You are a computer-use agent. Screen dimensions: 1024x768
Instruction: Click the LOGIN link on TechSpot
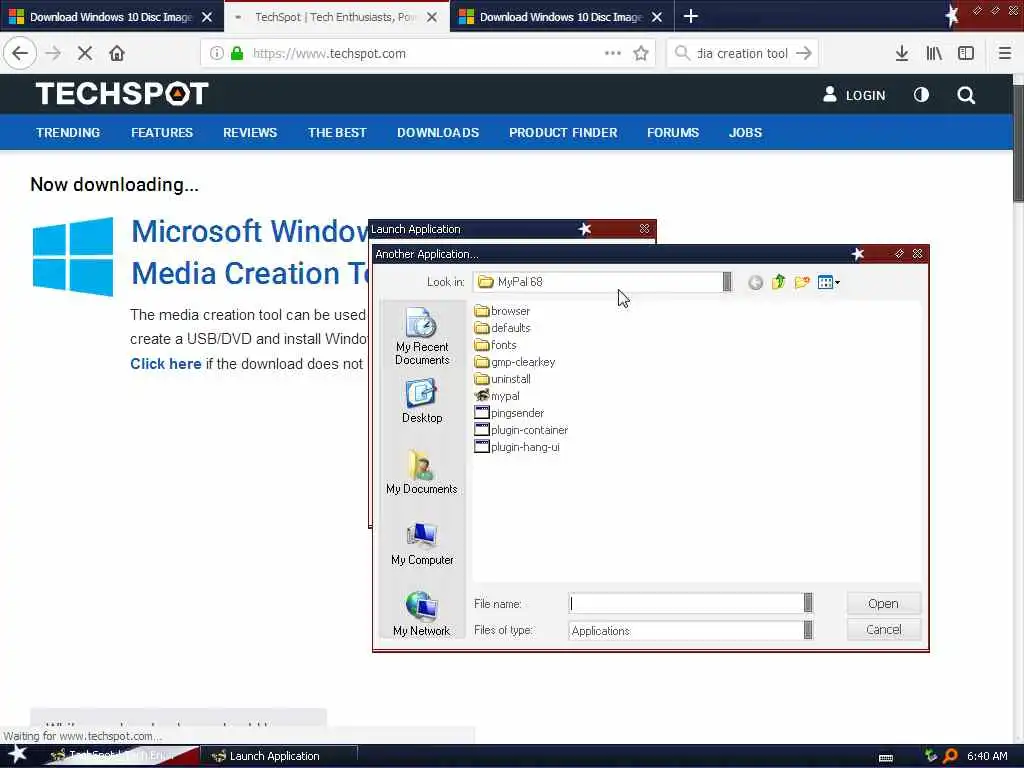[854, 95]
